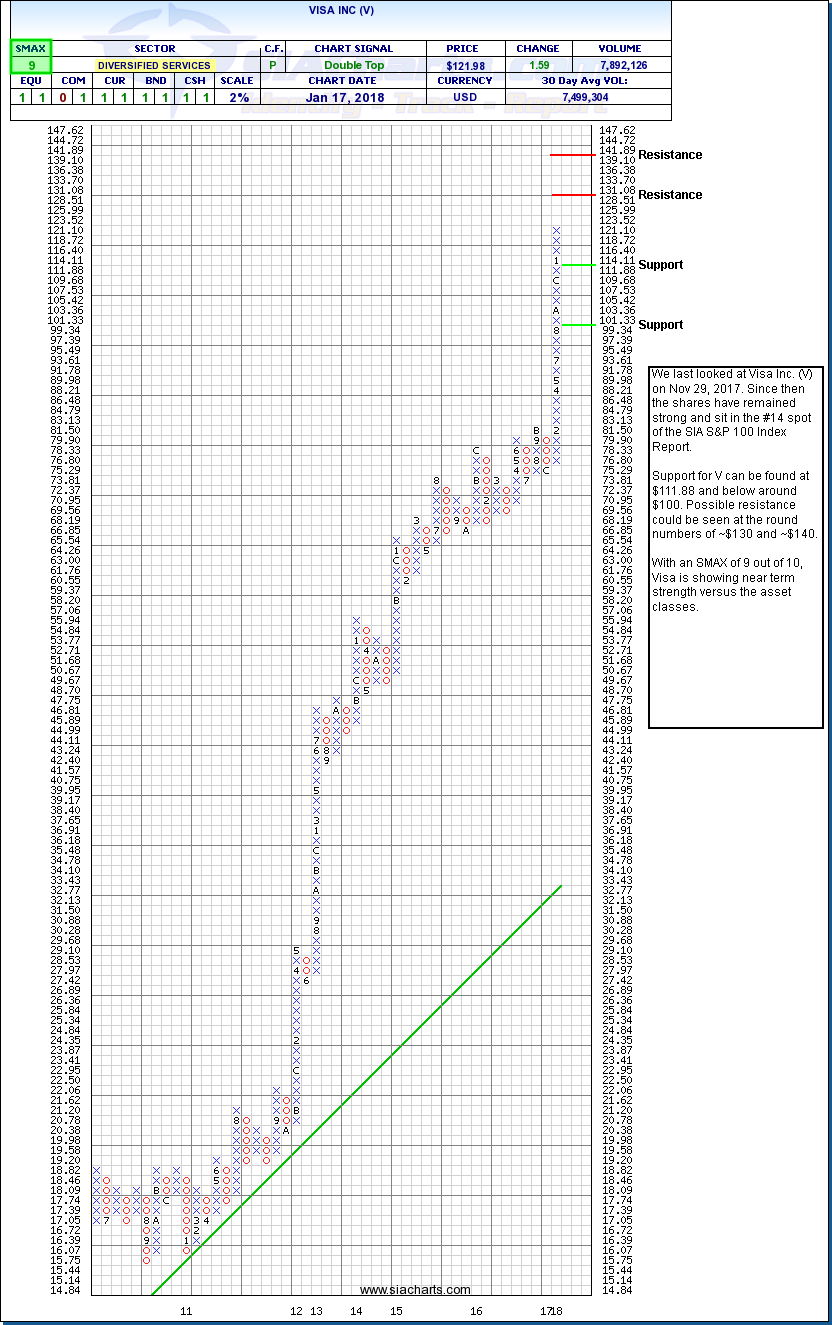832x1325 pixels.
Task: Click the $121.98 price value
Action: coord(465,65)
